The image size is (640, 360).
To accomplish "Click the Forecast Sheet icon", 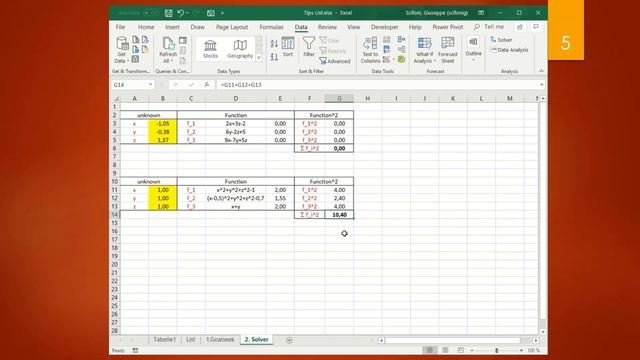I will [448, 50].
